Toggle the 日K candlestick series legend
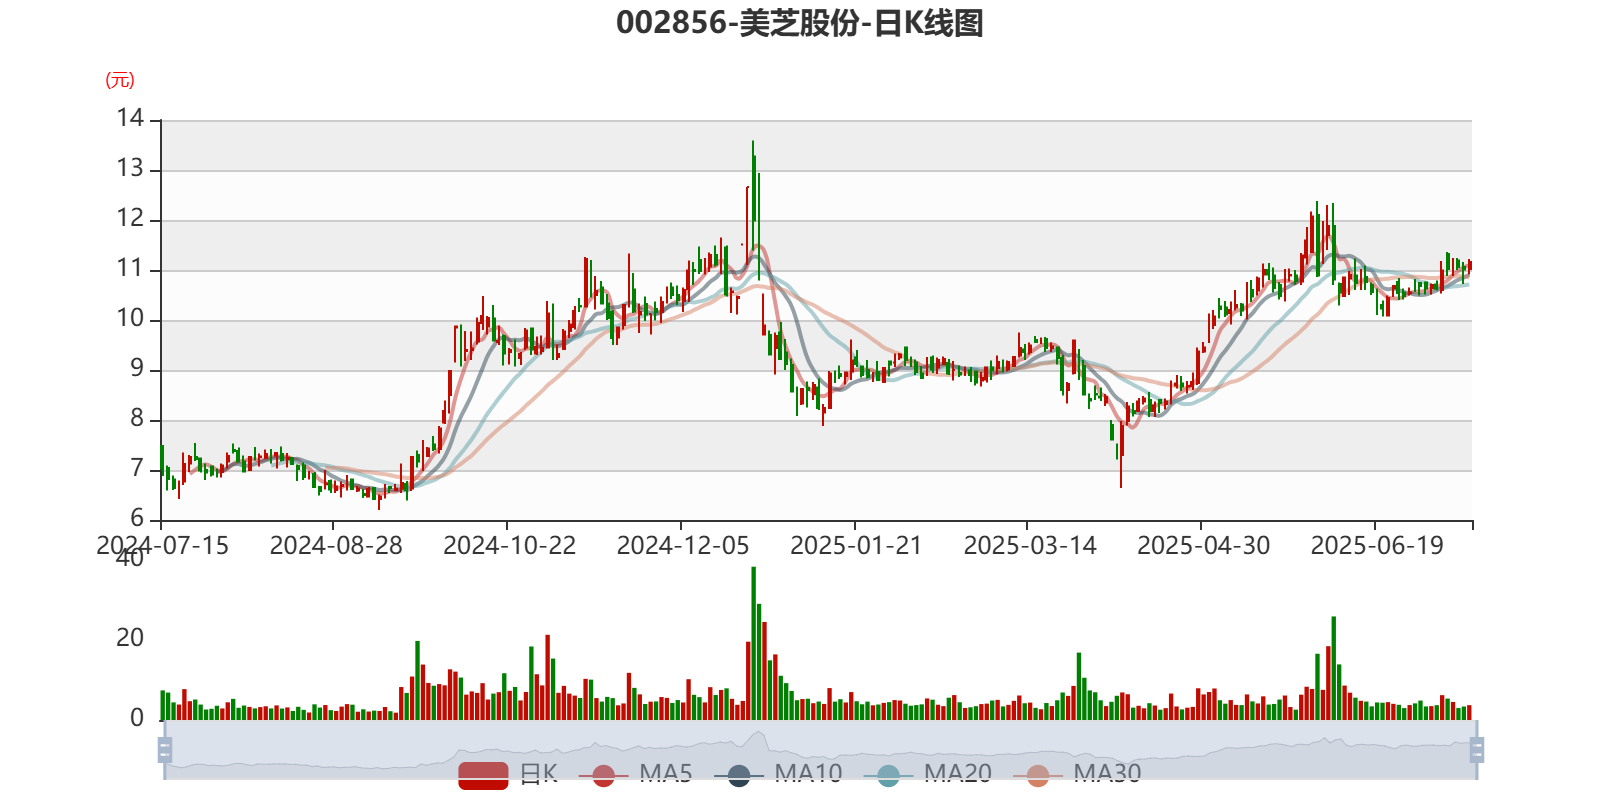 pyautogui.click(x=508, y=774)
